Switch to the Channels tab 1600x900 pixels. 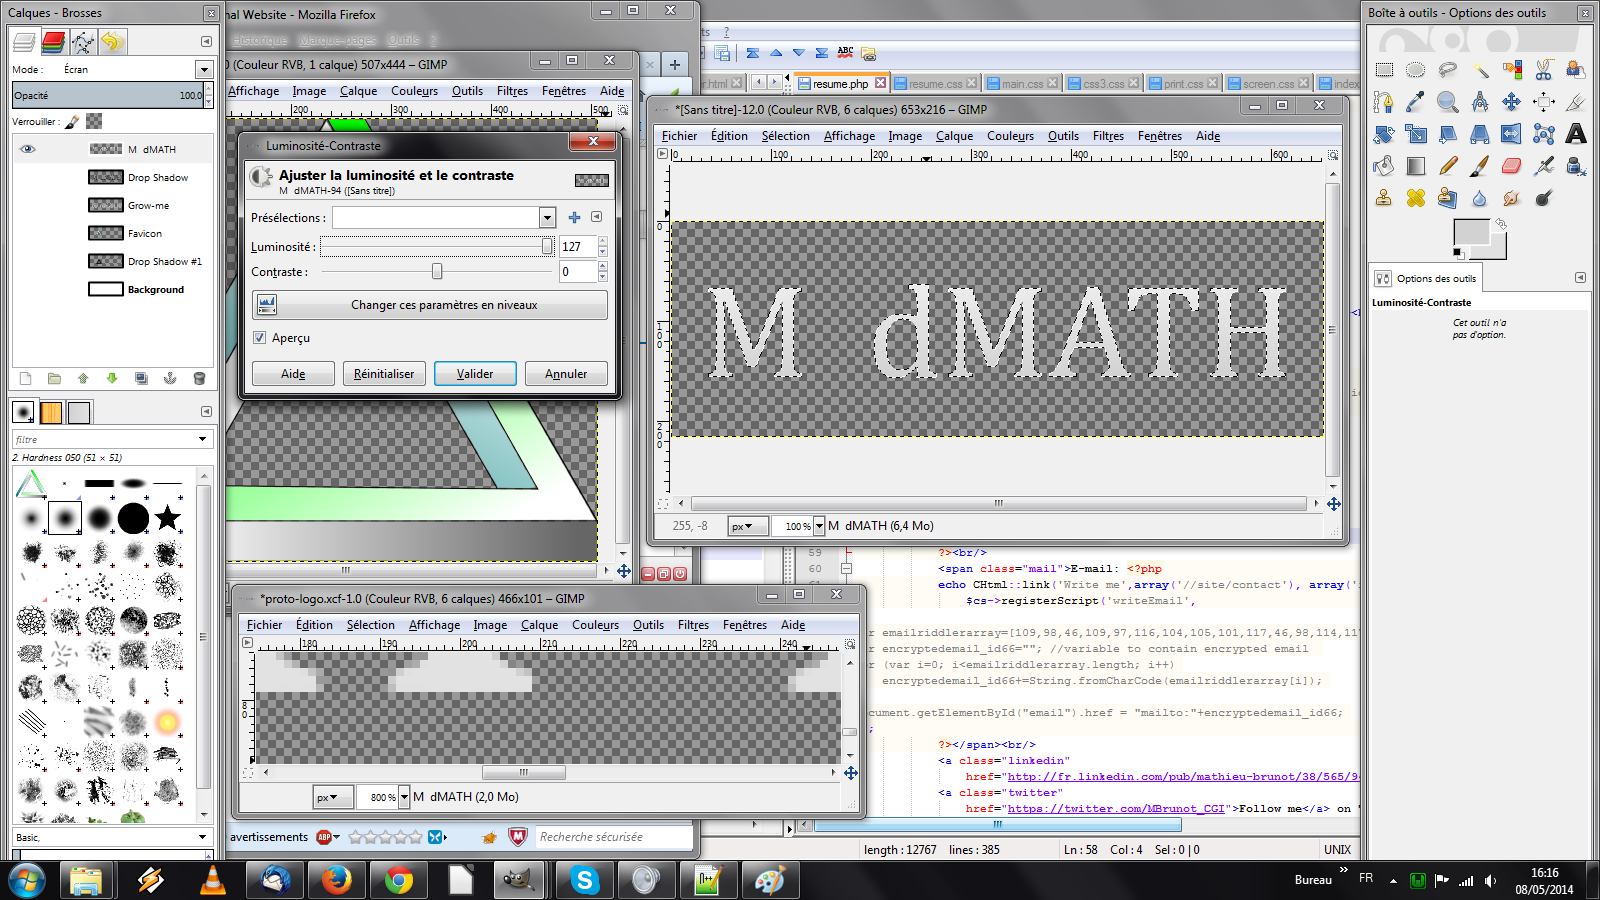[x=54, y=42]
